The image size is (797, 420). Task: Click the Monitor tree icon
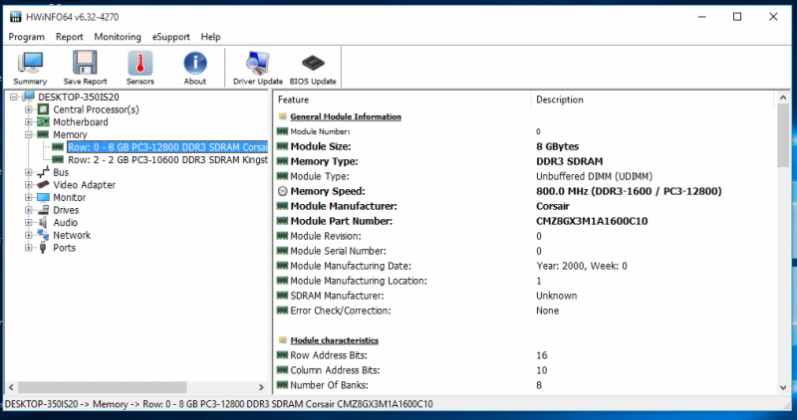44,197
